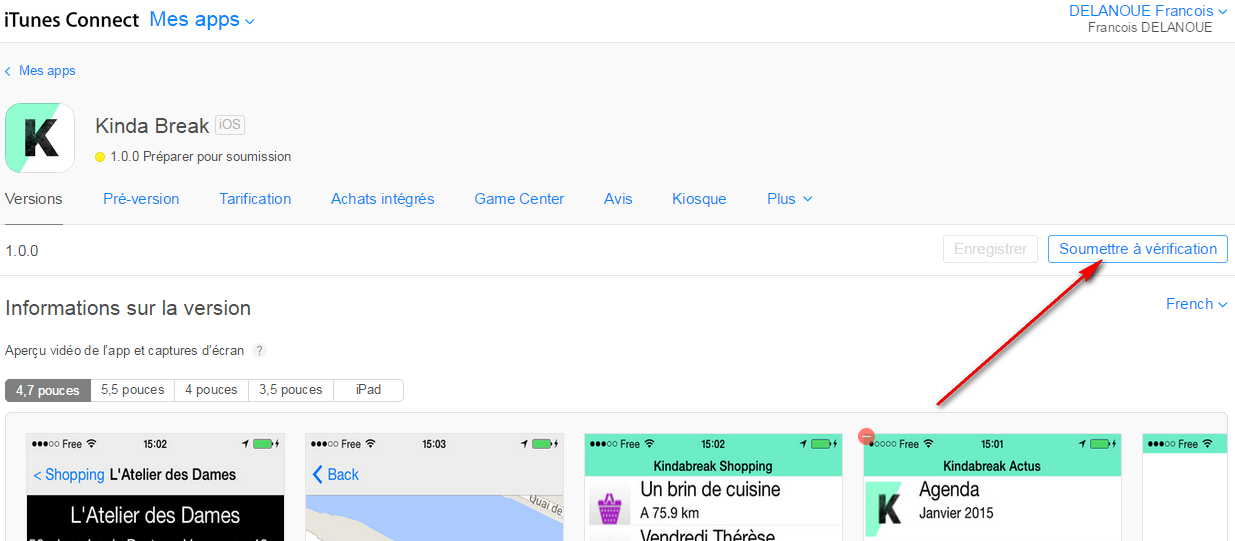Click the iOS platform badge
The height and width of the screenshot is (541, 1235).
click(x=230, y=125)
